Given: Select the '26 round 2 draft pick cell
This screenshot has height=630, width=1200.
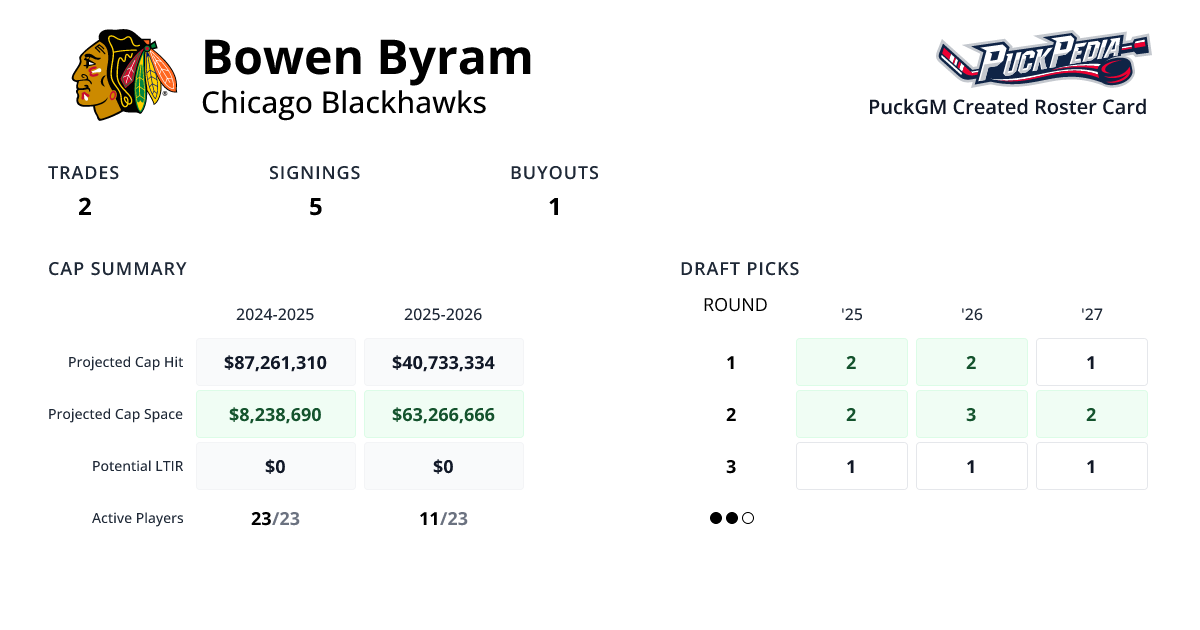Looking at the screenshot, I should (971, 414).
